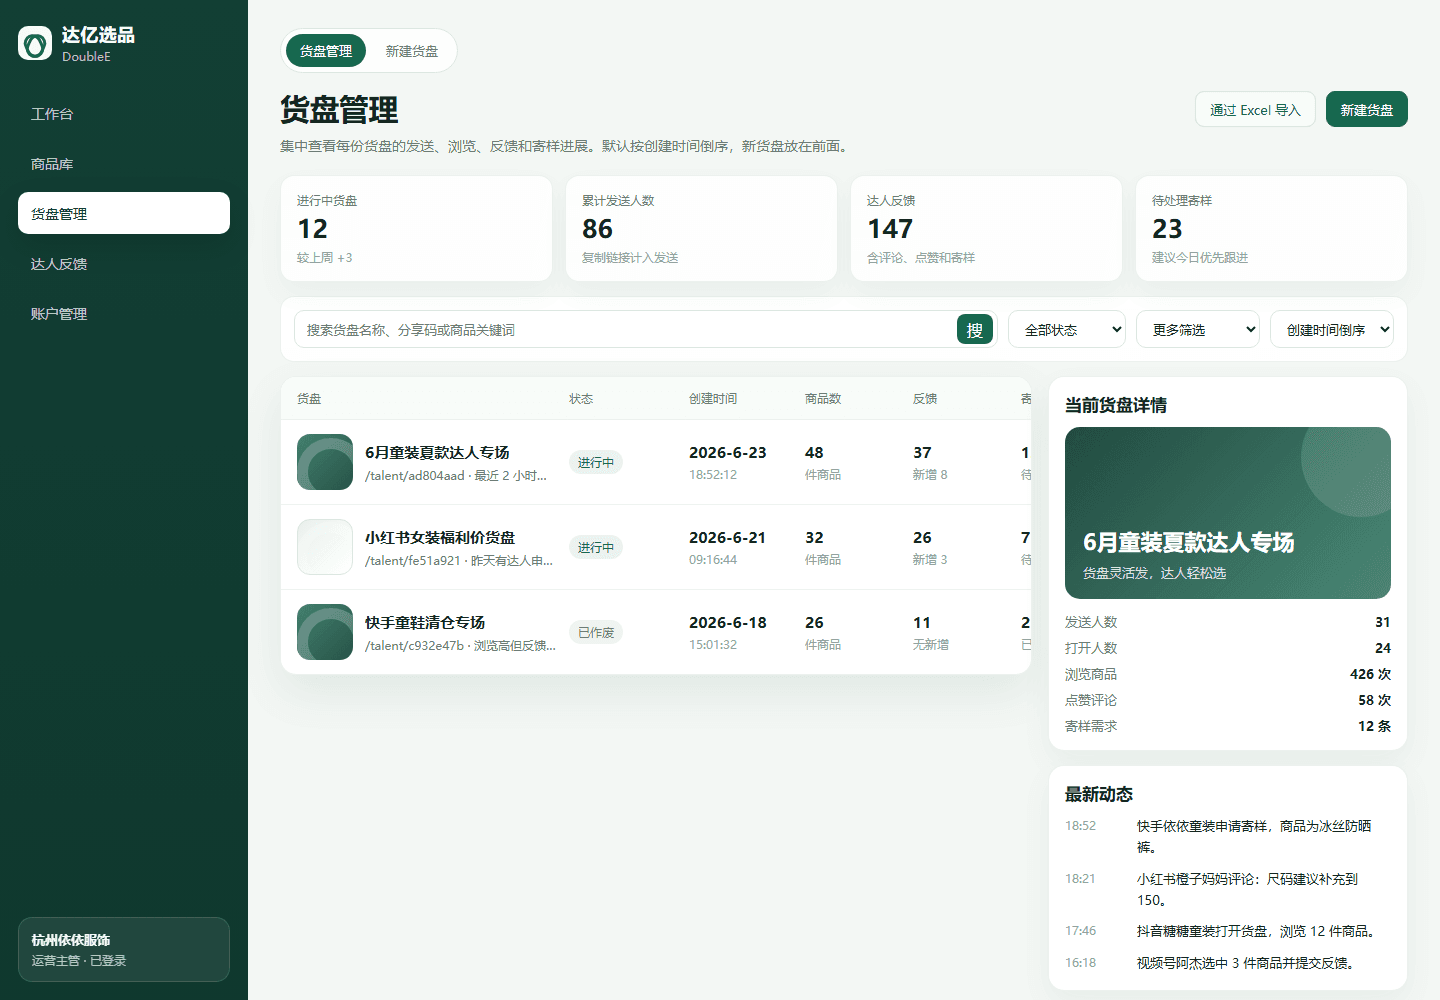Screen dimensions: 1440x1000
Task: Open the 全部状态 dropdown
Action: click(1067, 329)
